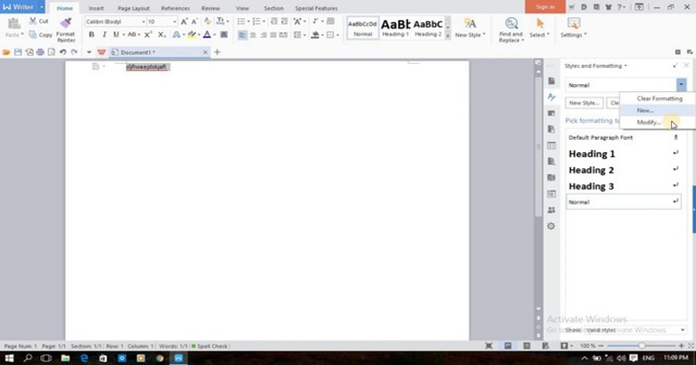Click the Save icon in quick toolbar
696x365 pixels.
(18, 52)
